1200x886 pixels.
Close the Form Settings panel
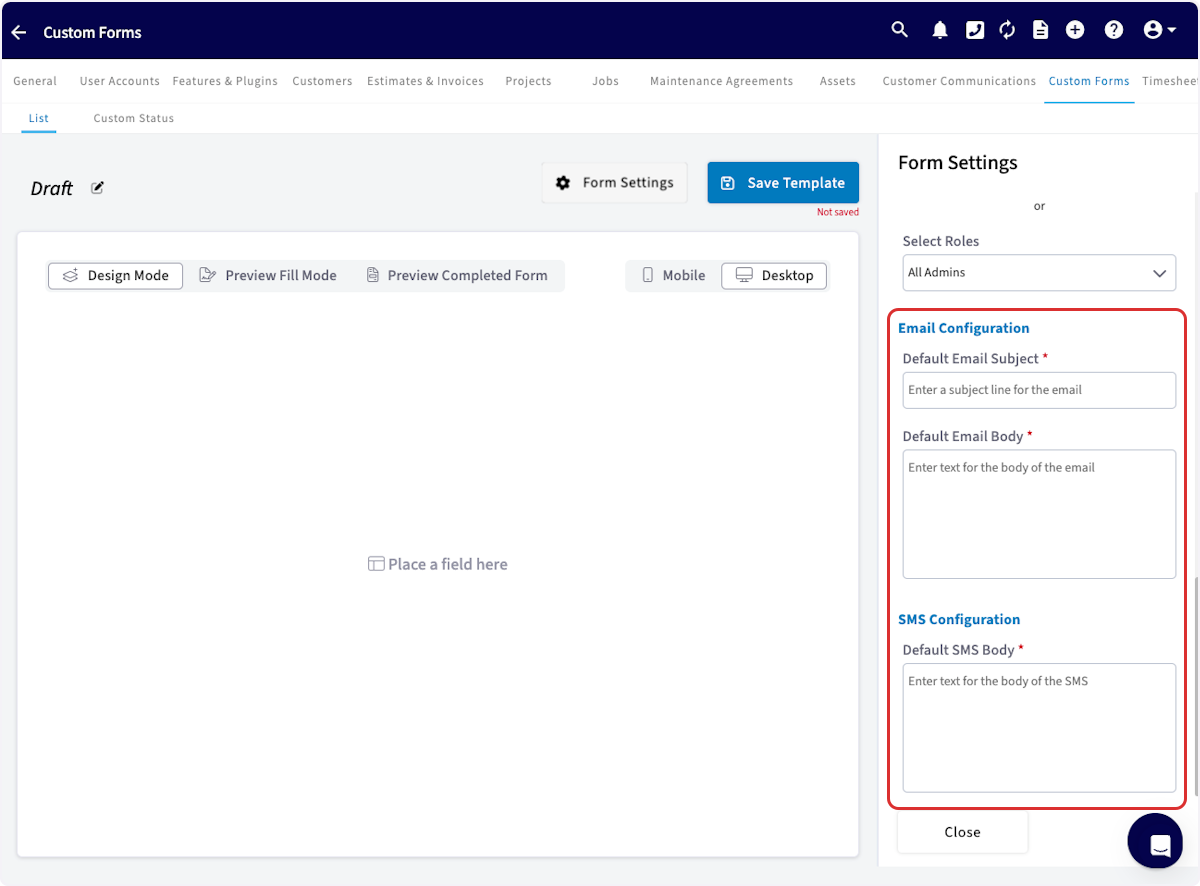[962, 832]
